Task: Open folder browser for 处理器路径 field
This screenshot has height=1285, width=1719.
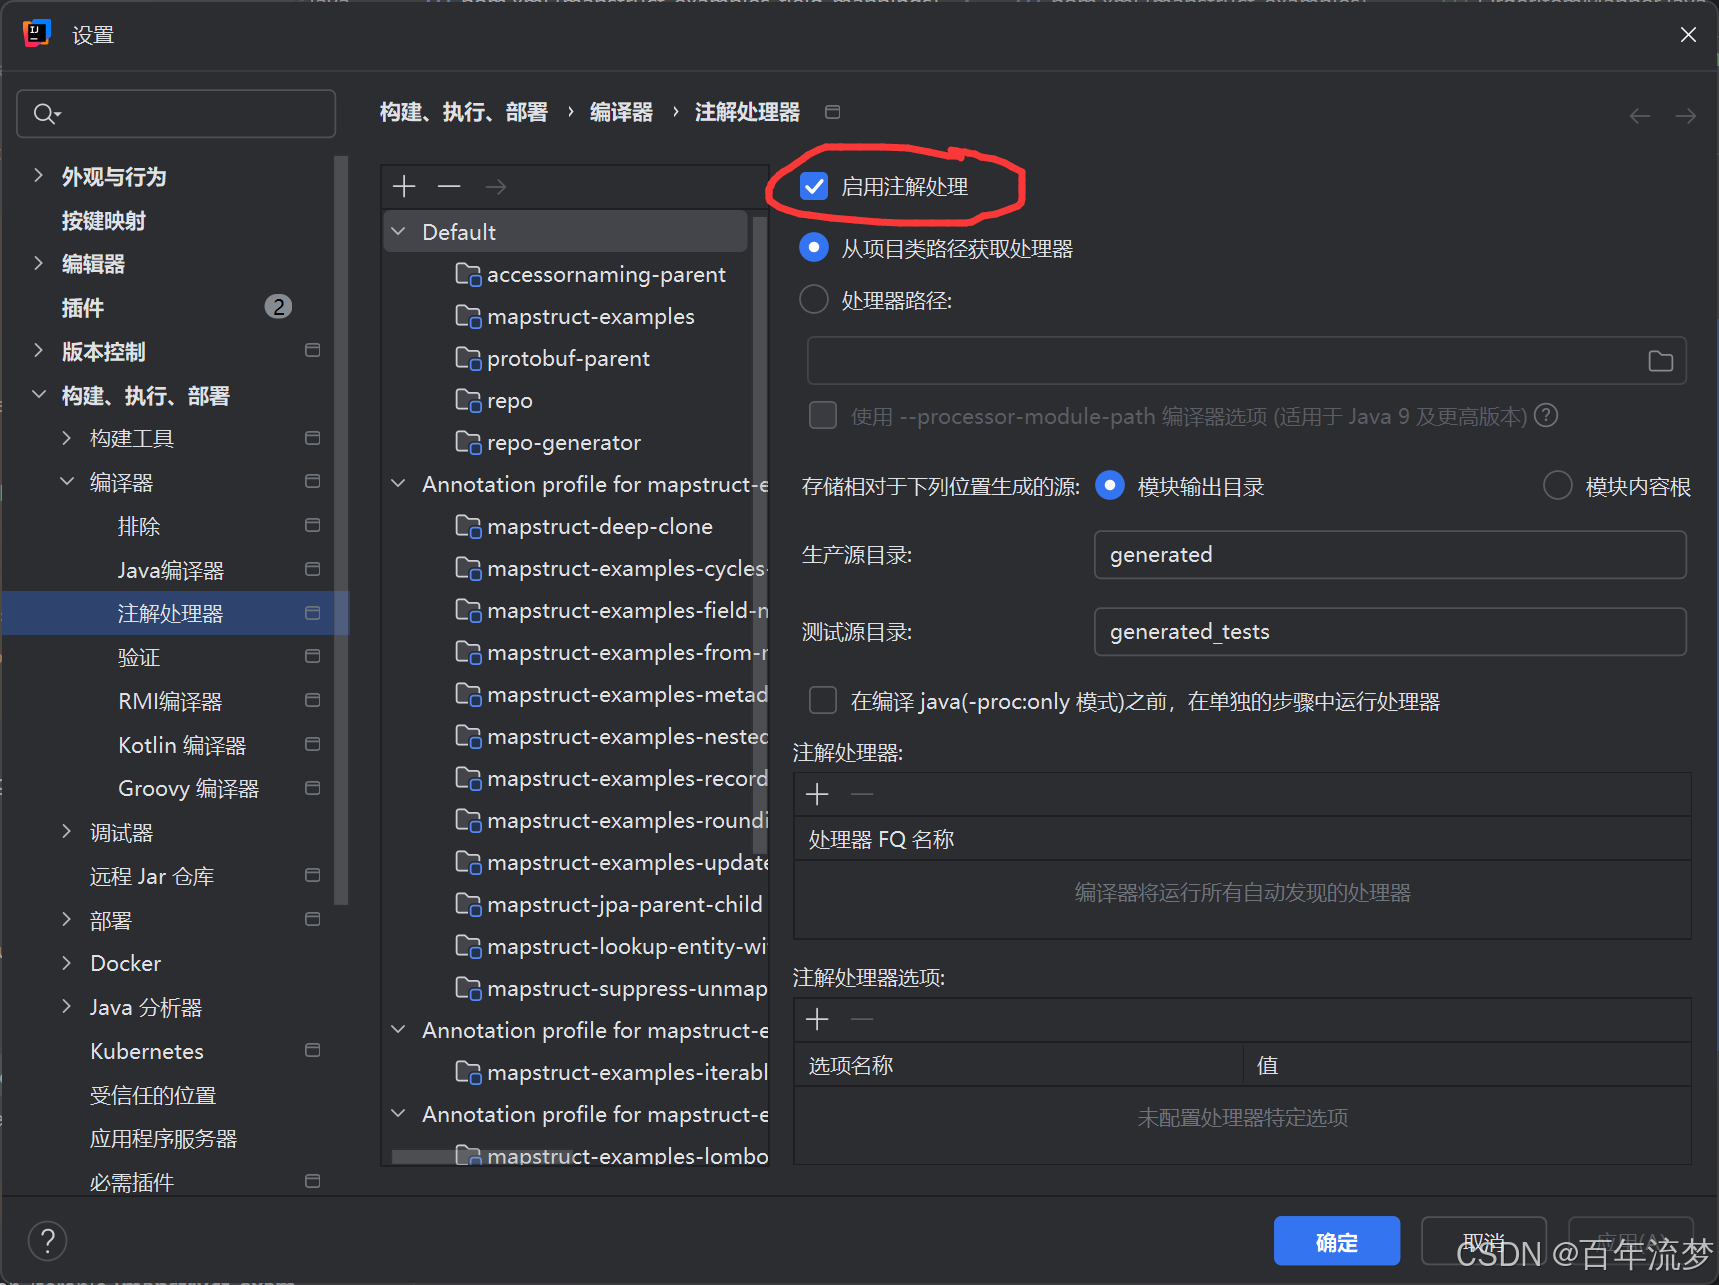Action: [x=1660, y=360]
